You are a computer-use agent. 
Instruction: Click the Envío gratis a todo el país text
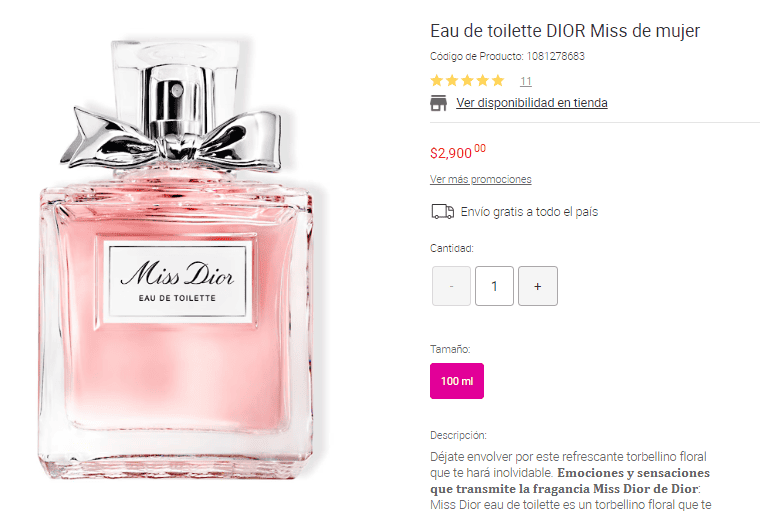click(529, 212)
